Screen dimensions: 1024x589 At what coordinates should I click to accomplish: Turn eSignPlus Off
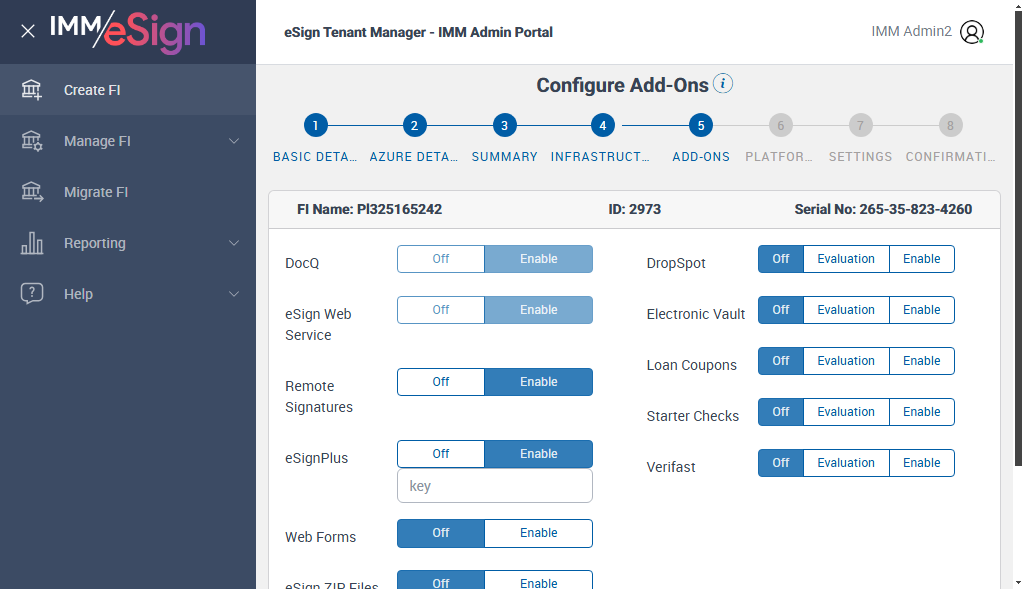[x=441, y=453]
